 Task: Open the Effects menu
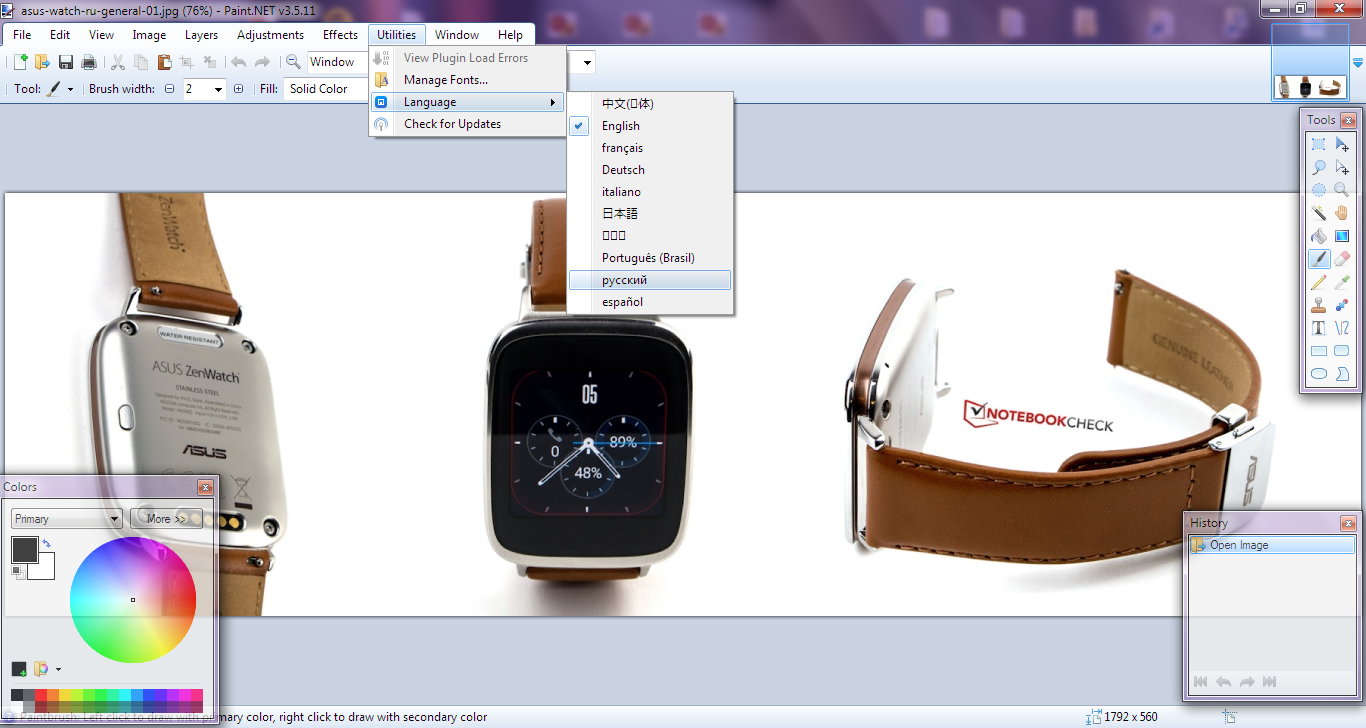340,35
